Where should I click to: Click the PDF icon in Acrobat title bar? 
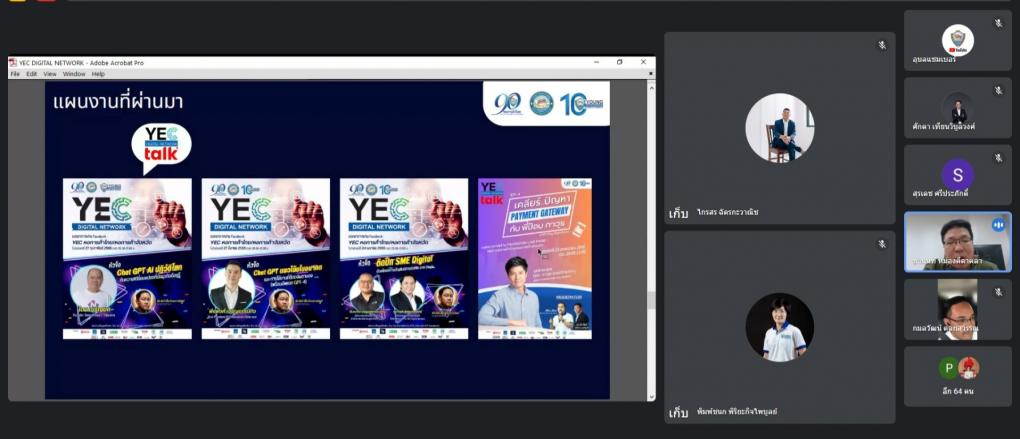click(x=12, y=62)
